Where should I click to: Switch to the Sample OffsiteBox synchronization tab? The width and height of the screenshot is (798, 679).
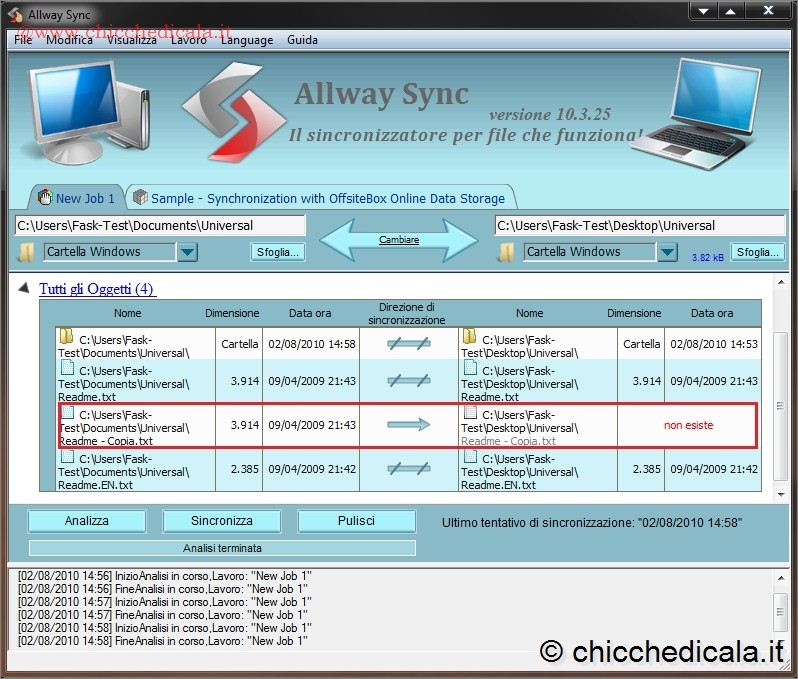coord(322,198)
